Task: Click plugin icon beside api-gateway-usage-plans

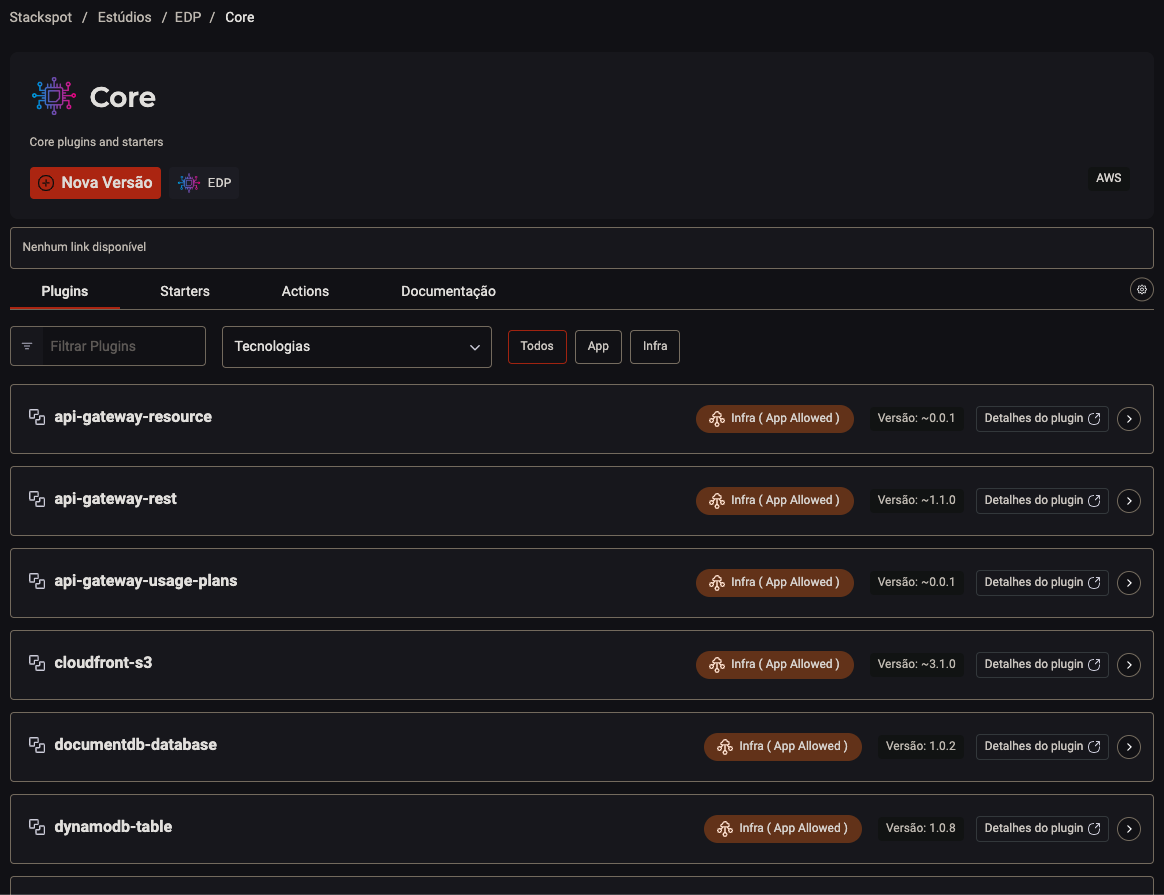Action: (x=36, y=581)
